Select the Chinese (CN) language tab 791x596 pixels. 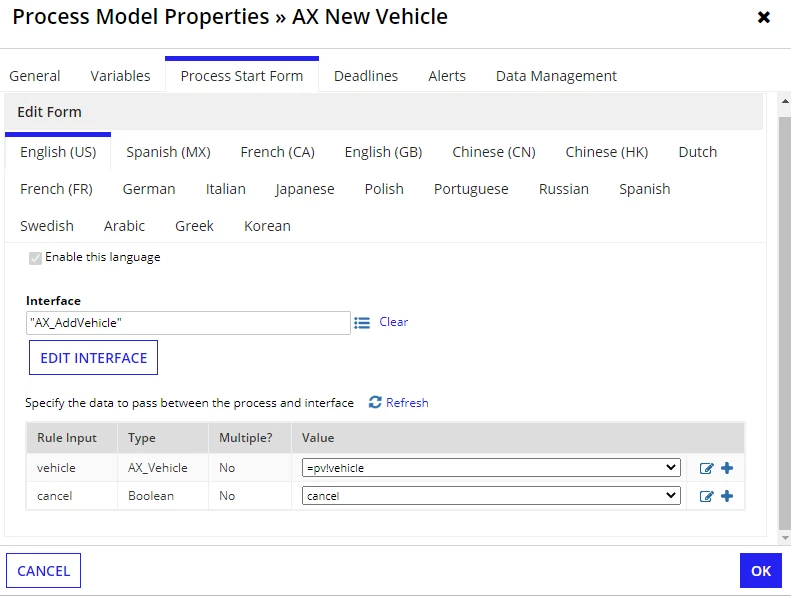(x=494, y=152)
